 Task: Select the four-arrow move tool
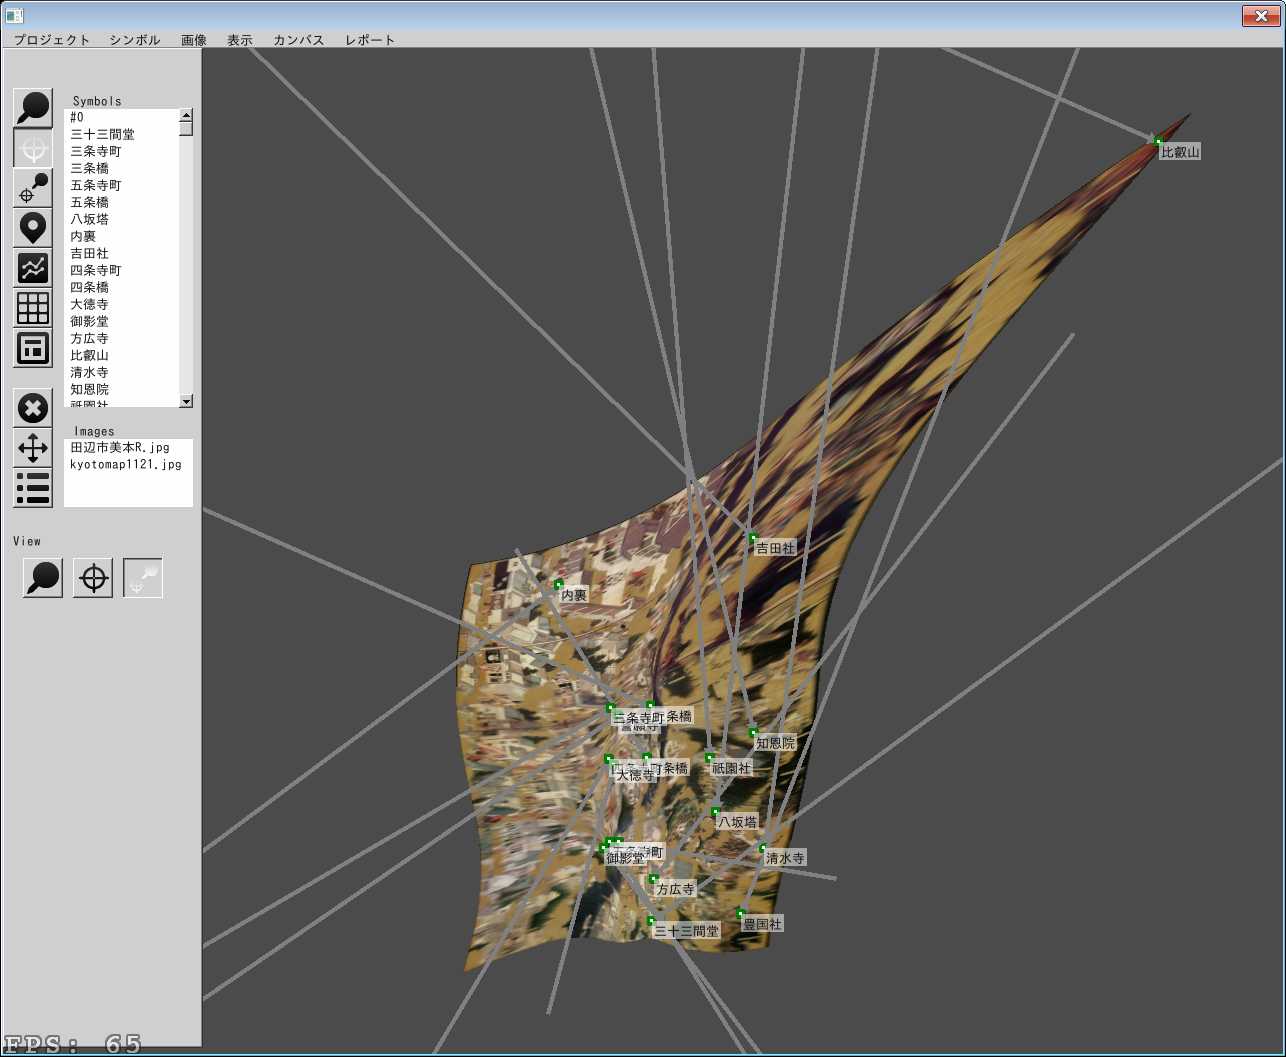click(33, 448)
